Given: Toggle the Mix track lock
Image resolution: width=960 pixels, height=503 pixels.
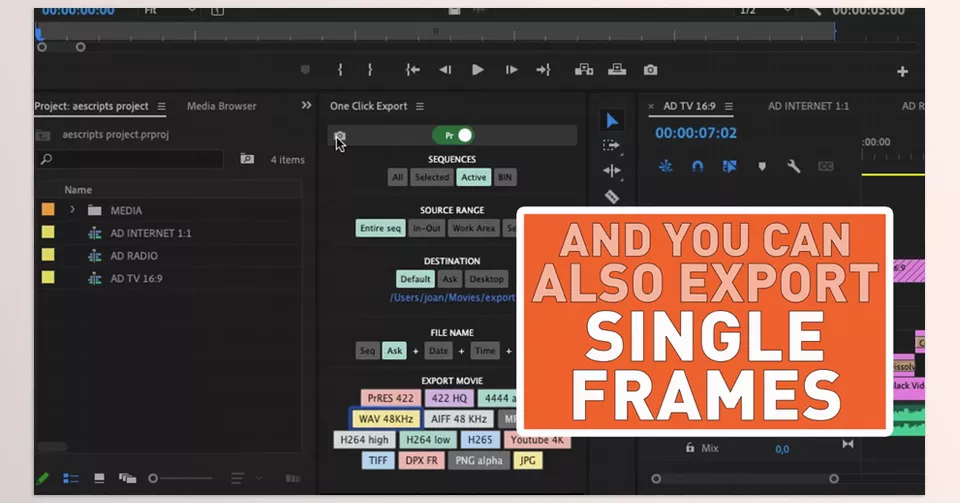Looking at the screenshot, I should 690,448.
